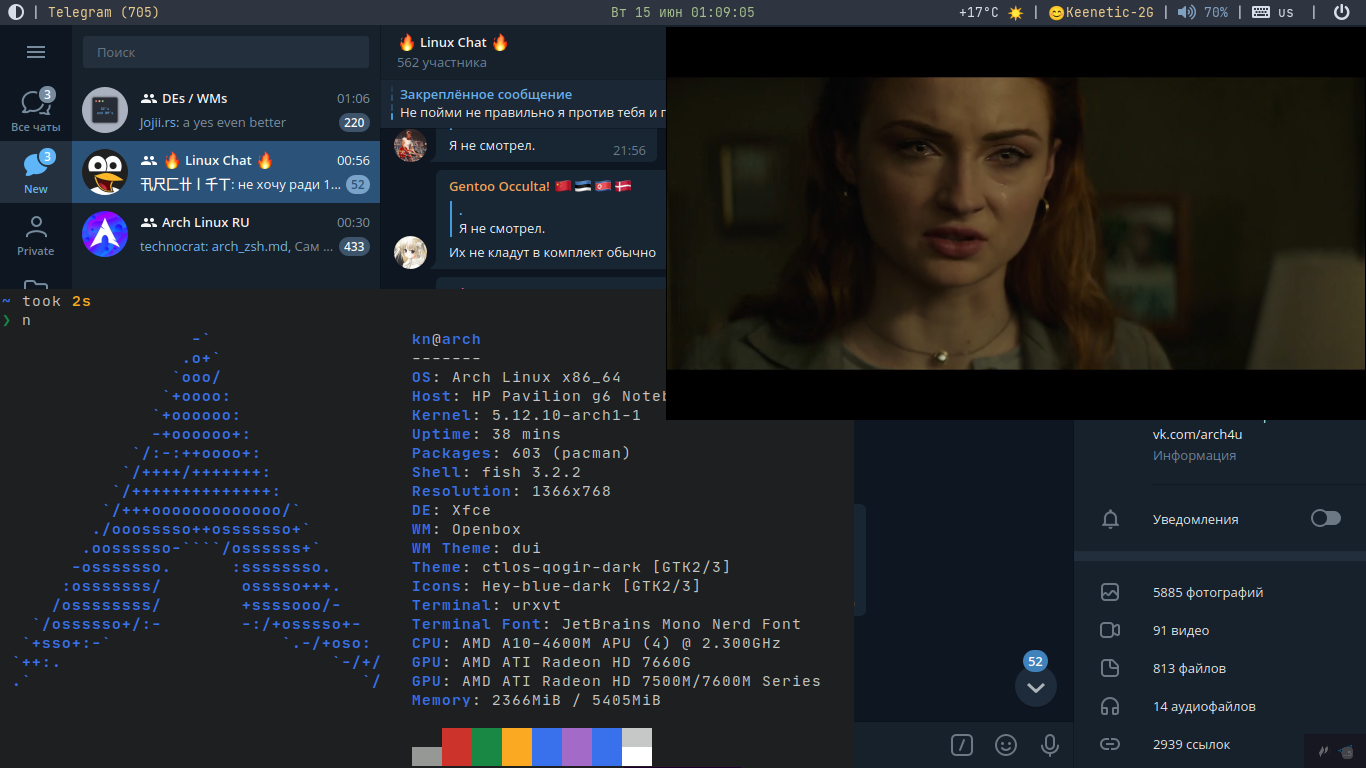Toggle 'Уведомления' notifications switch
Image resolution: width=1366 pixels, height=768 pixels.
[1326, 518]
